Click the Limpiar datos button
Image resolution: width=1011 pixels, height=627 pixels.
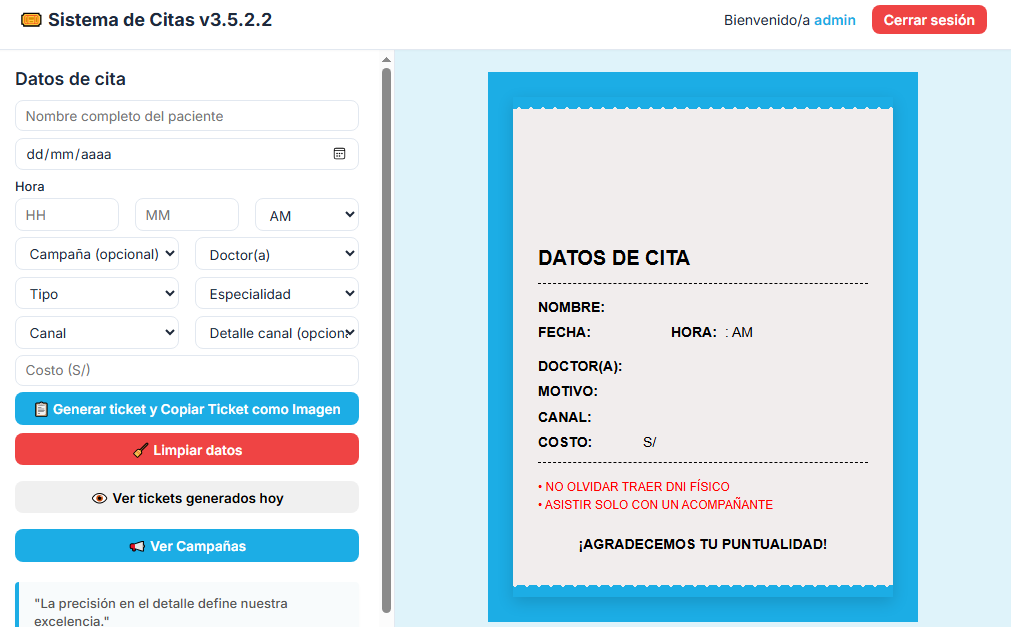(x=187, y=450)
